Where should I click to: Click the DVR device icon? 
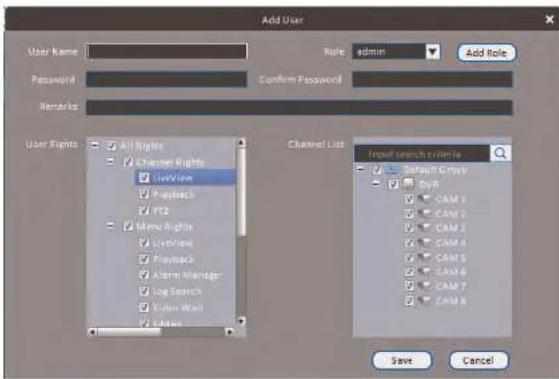408,184
